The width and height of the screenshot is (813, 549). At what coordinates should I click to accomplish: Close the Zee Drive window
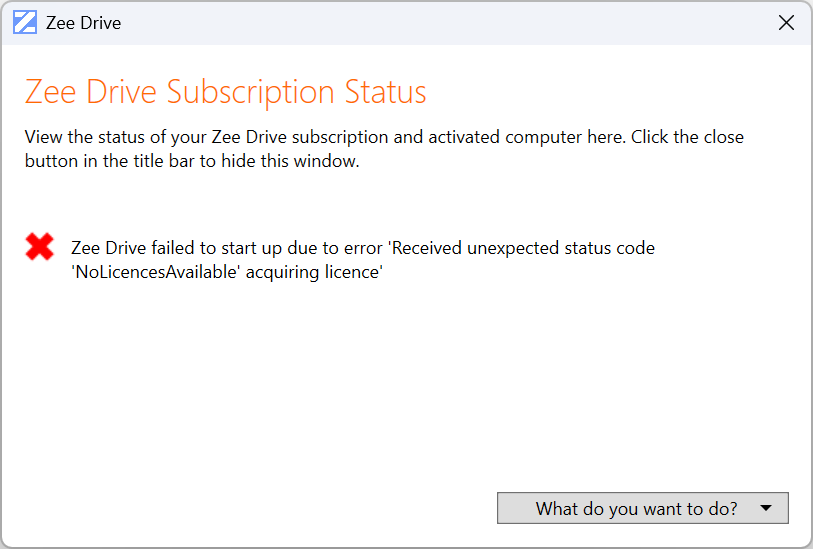786,22
